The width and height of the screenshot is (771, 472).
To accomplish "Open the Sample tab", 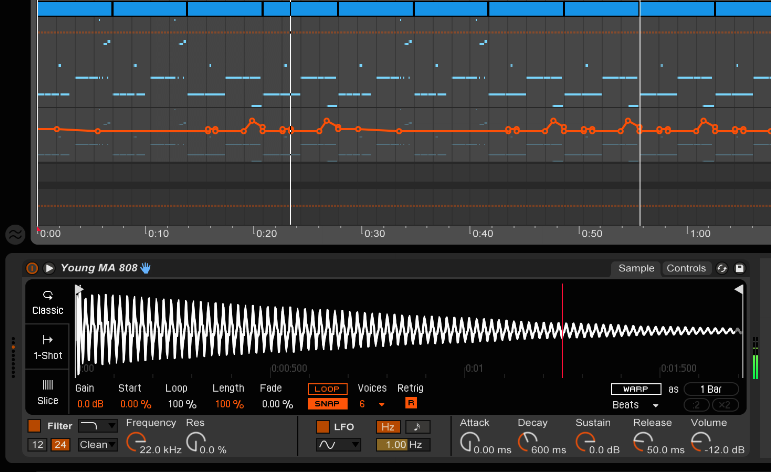I will point(636,268).
